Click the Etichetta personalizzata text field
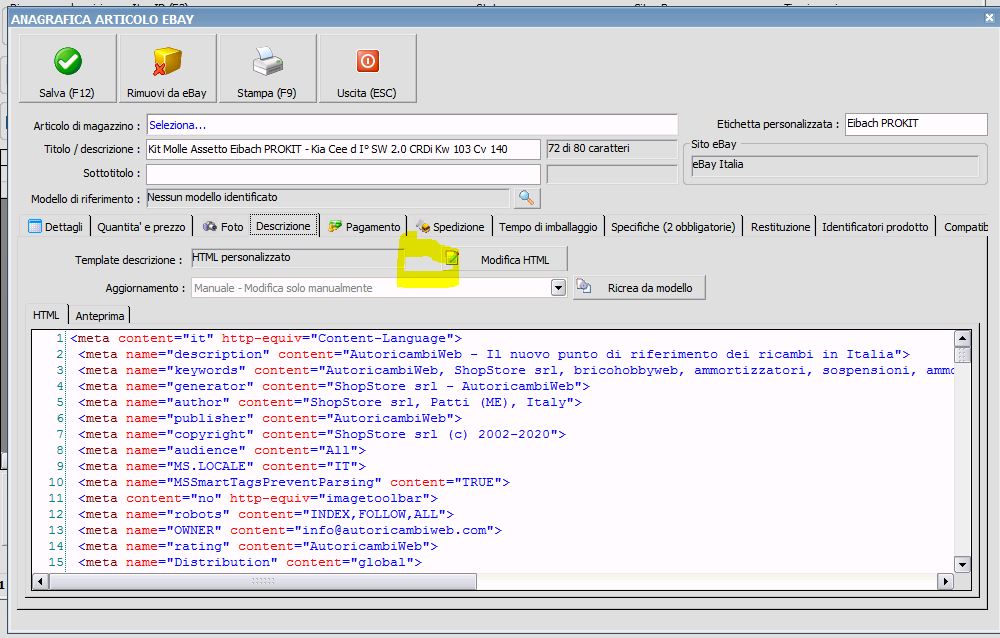 pos(915,124)
